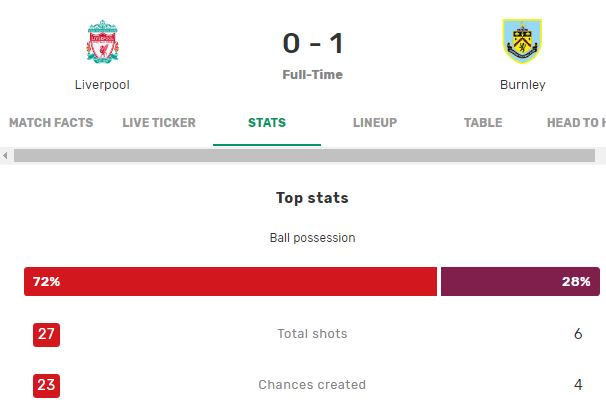Viewport: 606px width, 404px height.
Task: Open the Head to Head tab
Action: click(576, 123)
